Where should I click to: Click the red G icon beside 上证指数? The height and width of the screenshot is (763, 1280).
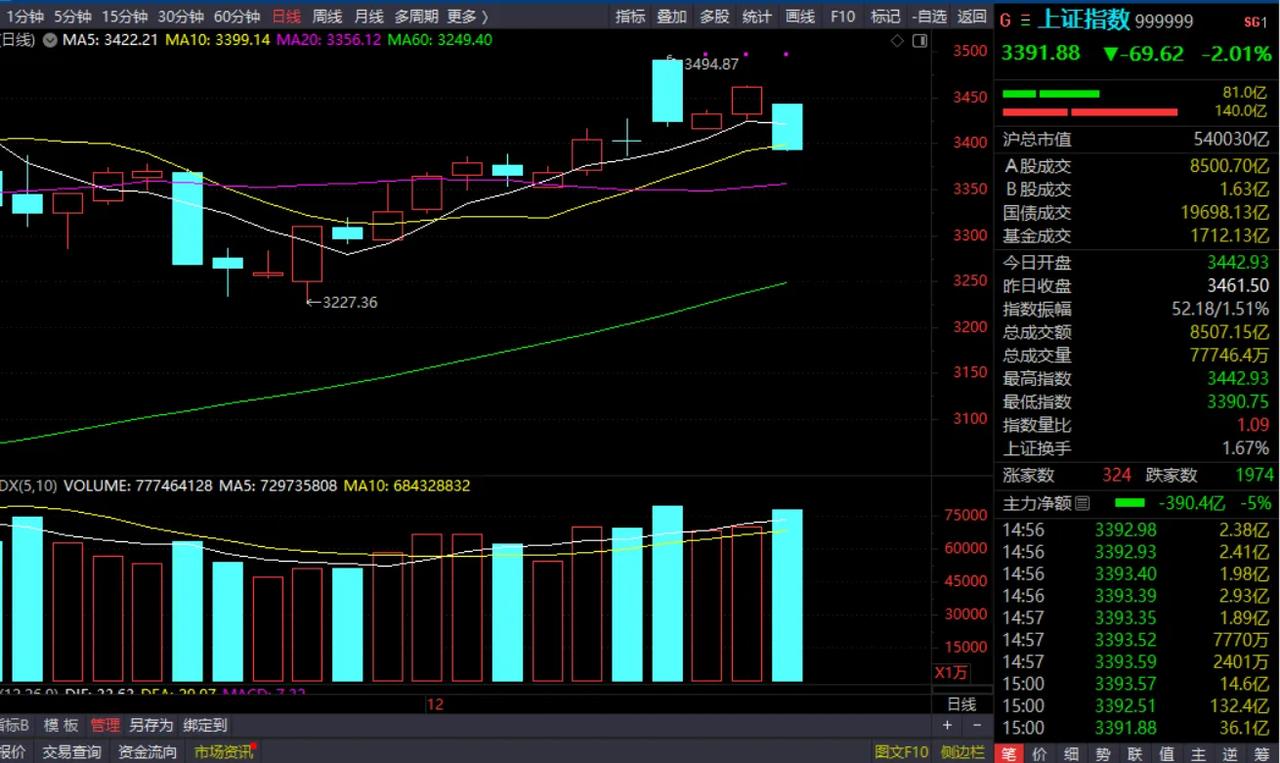[x=1005, y=21]
